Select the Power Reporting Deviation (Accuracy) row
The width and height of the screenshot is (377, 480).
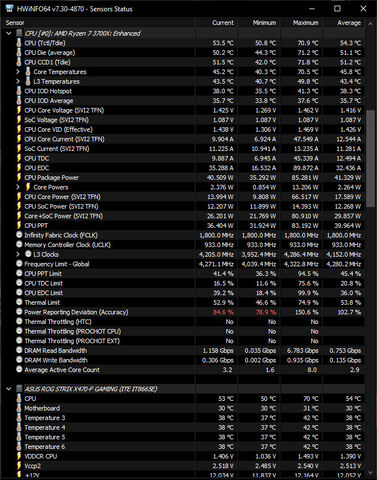[183, 312]
